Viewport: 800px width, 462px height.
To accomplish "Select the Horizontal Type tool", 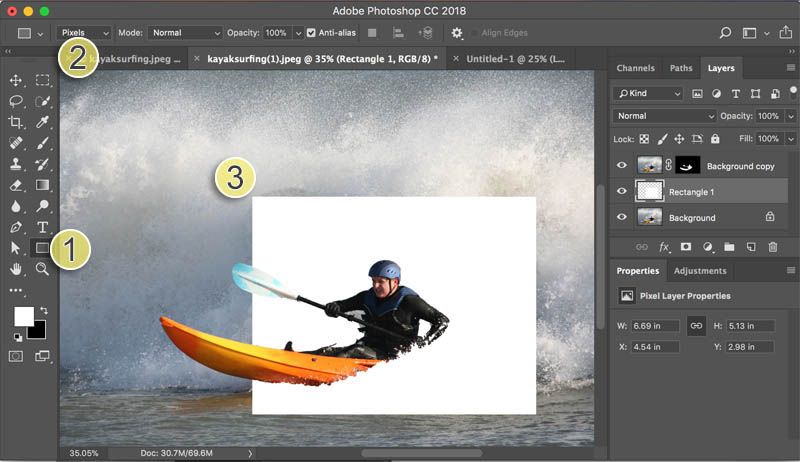I will [42, 227].
